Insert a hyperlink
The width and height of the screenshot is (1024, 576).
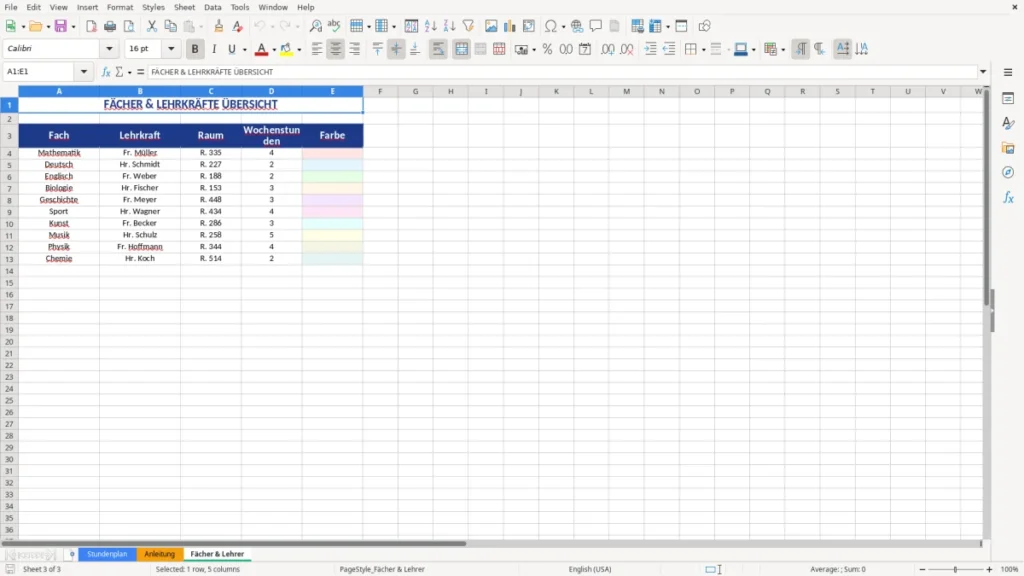click(x=577, y=26)
